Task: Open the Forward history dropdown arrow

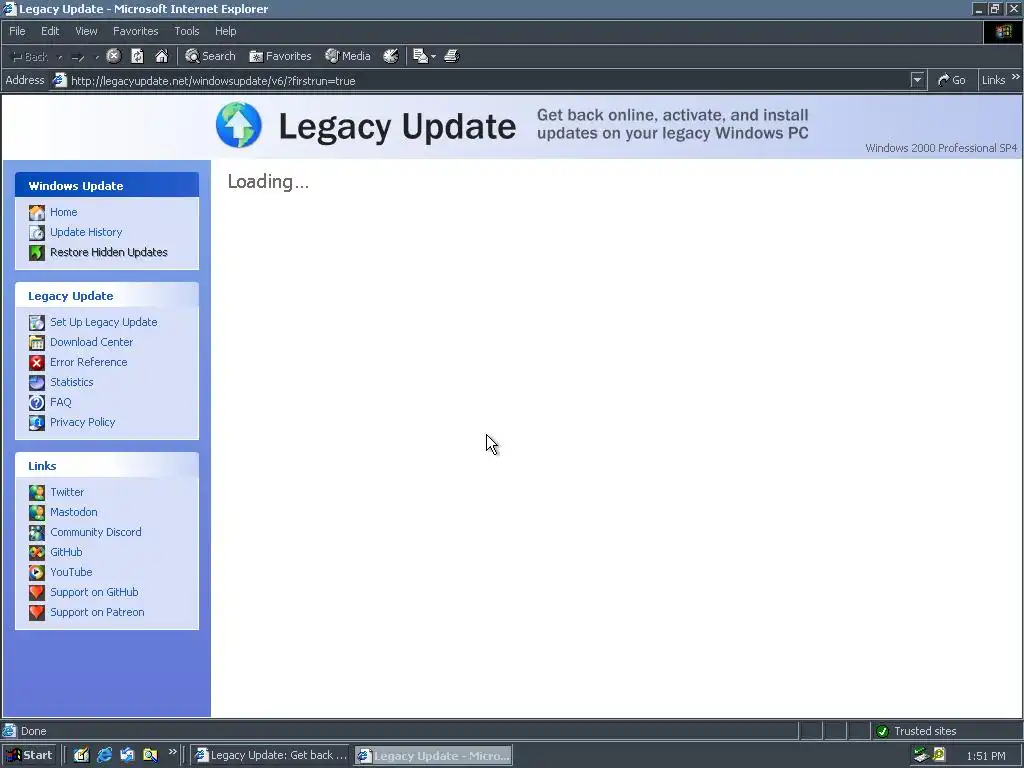Action: coord(97,57)
